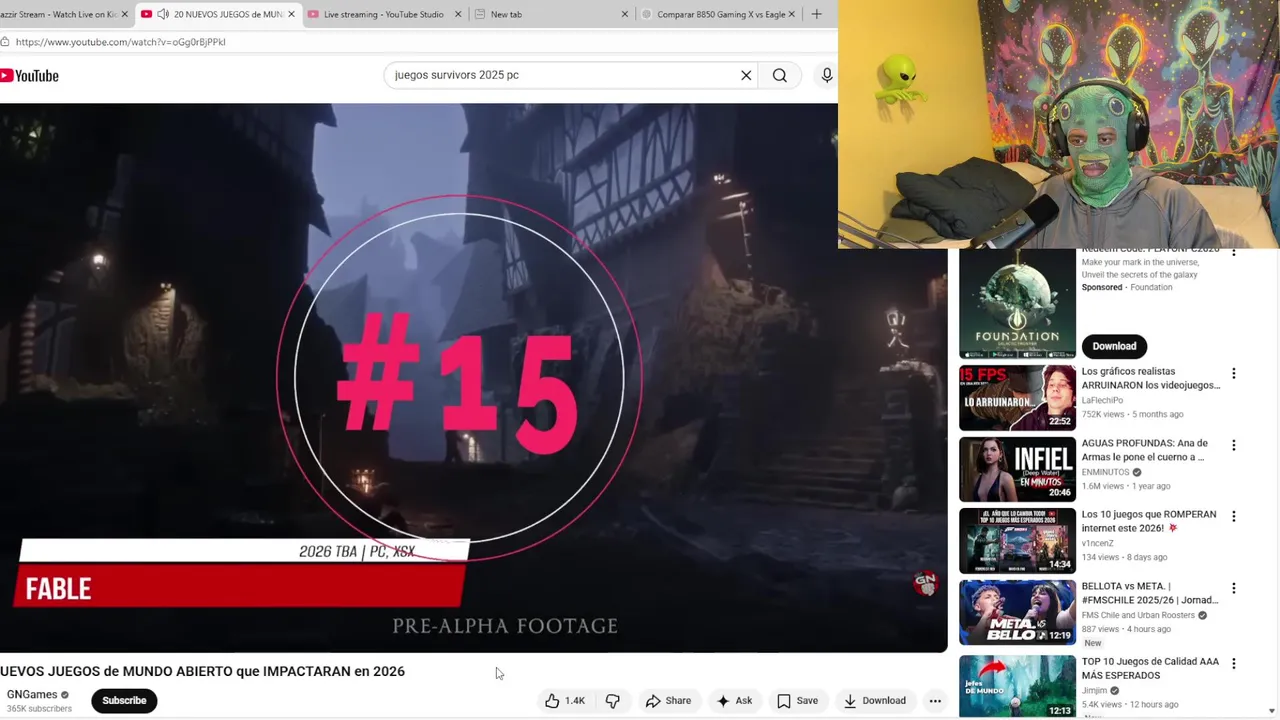This screenshot has width=1280, height=720.
Task: Switch to 'Comparar 8850 Gaming X vs Eagle' tab
Action: [x=720, y=14]
